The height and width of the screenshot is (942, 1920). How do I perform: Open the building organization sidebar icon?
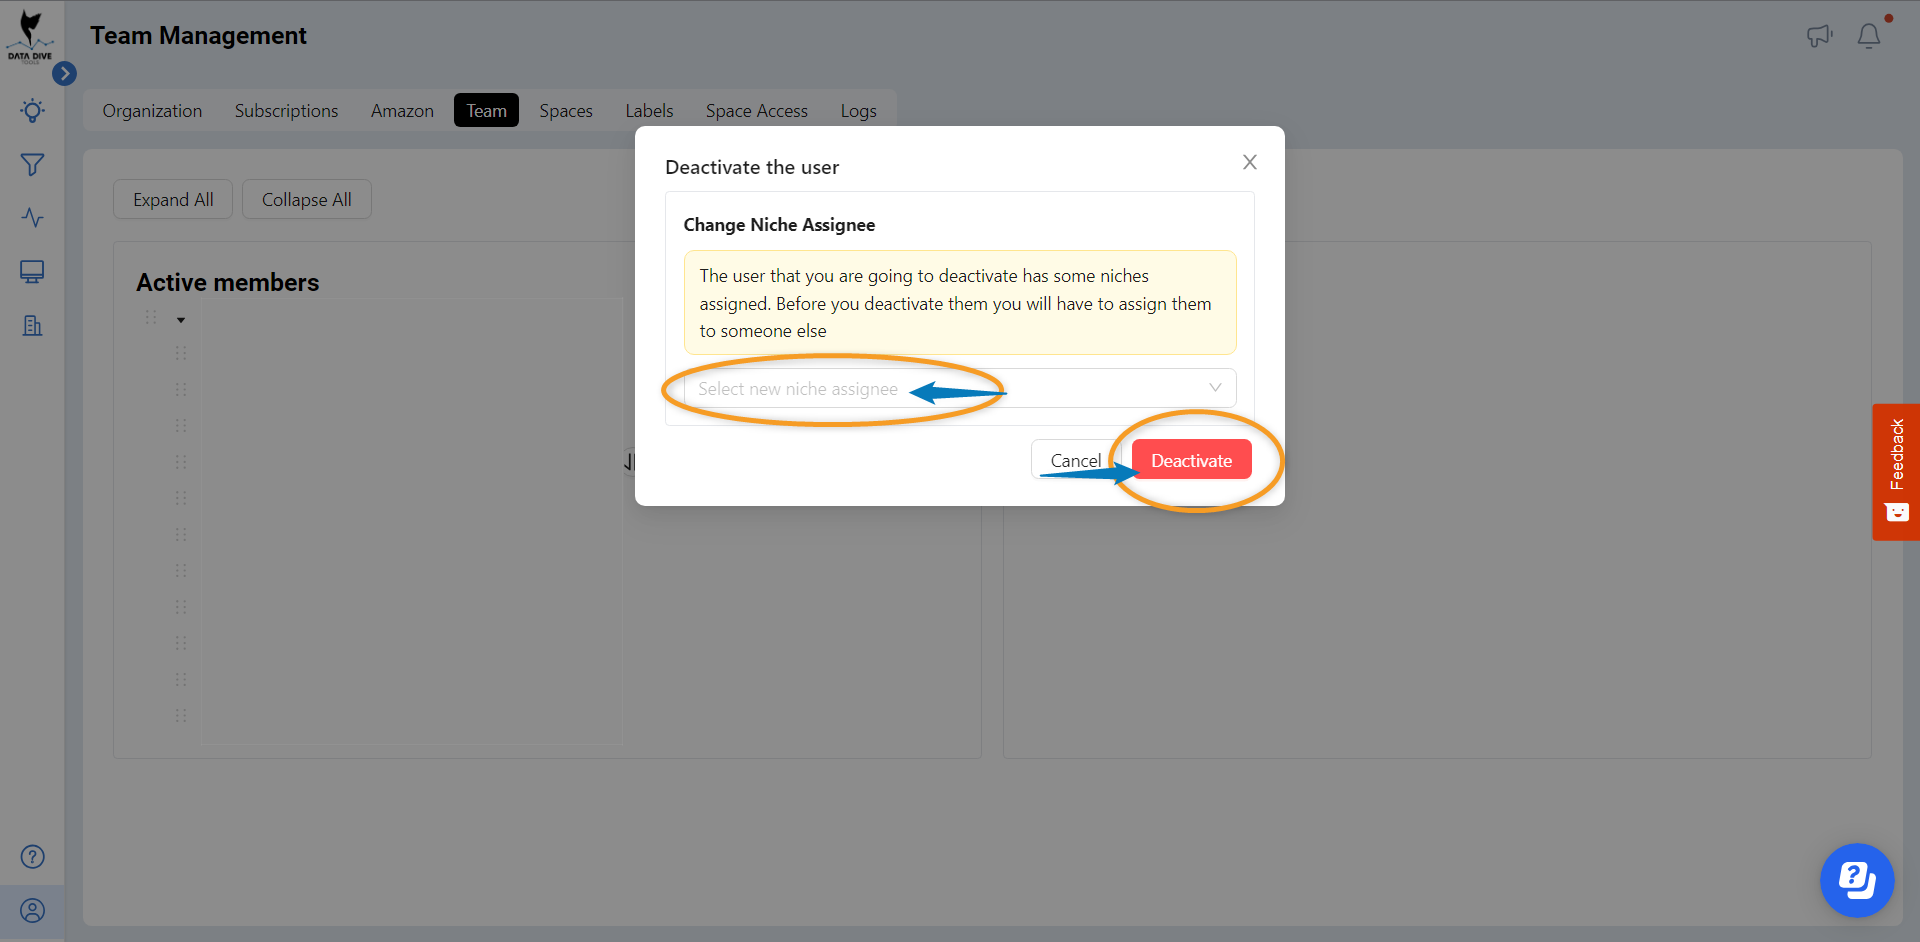click(x=32, y=326)
